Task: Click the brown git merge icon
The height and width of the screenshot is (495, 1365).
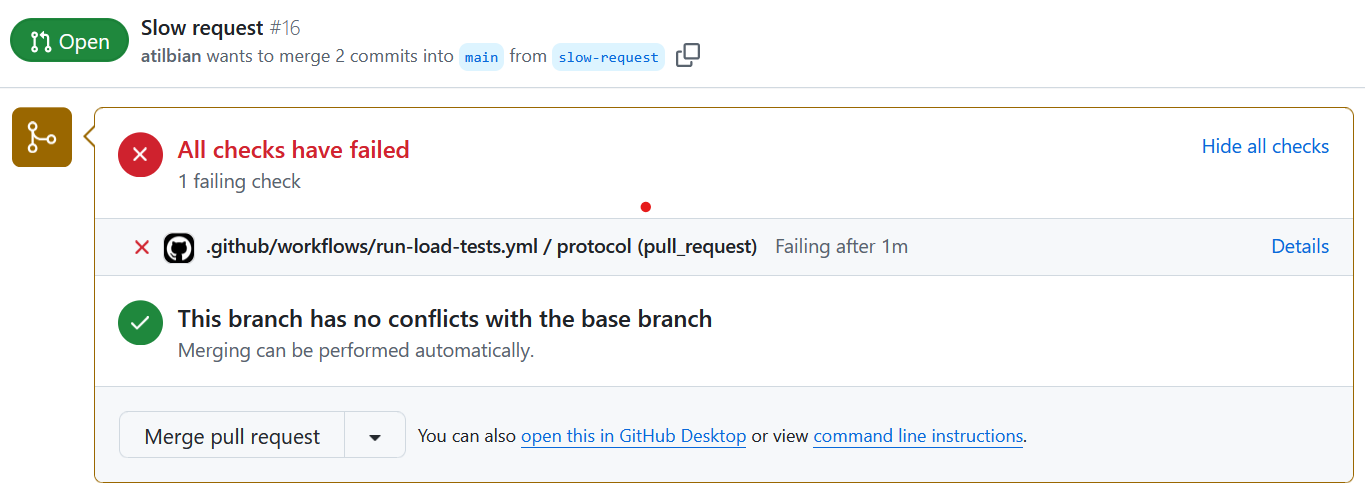Action: [x=42, y=137]
